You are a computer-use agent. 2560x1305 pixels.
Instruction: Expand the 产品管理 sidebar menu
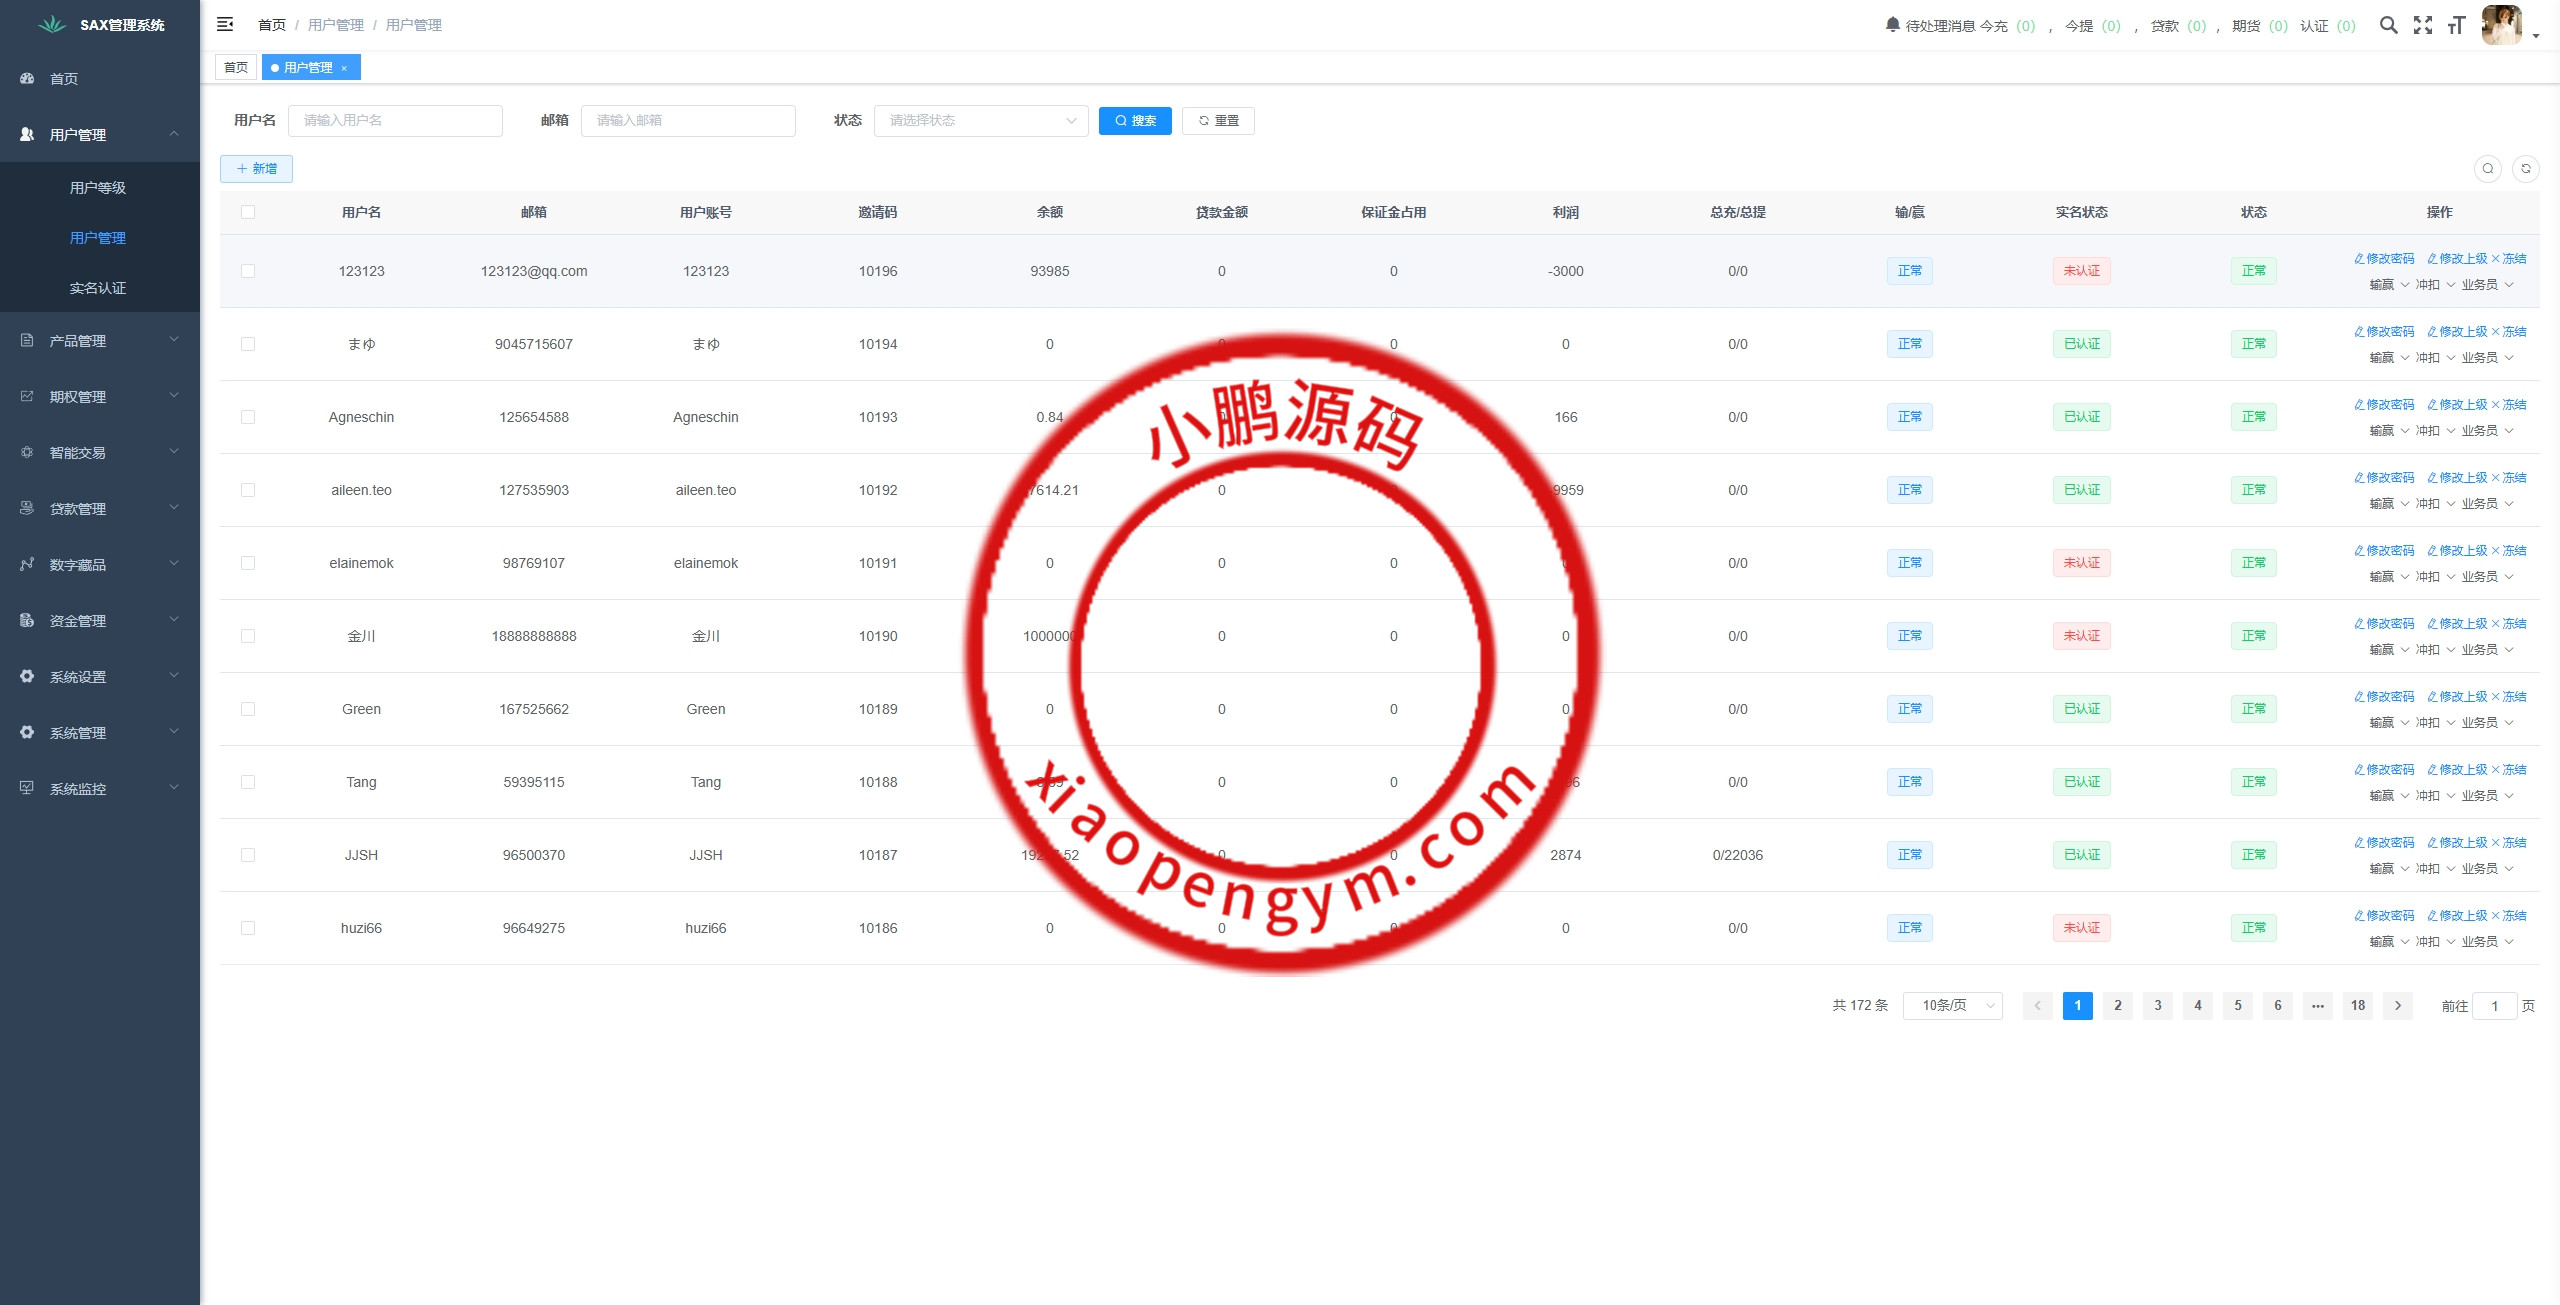pyautogui.click(x=100, y=341)
